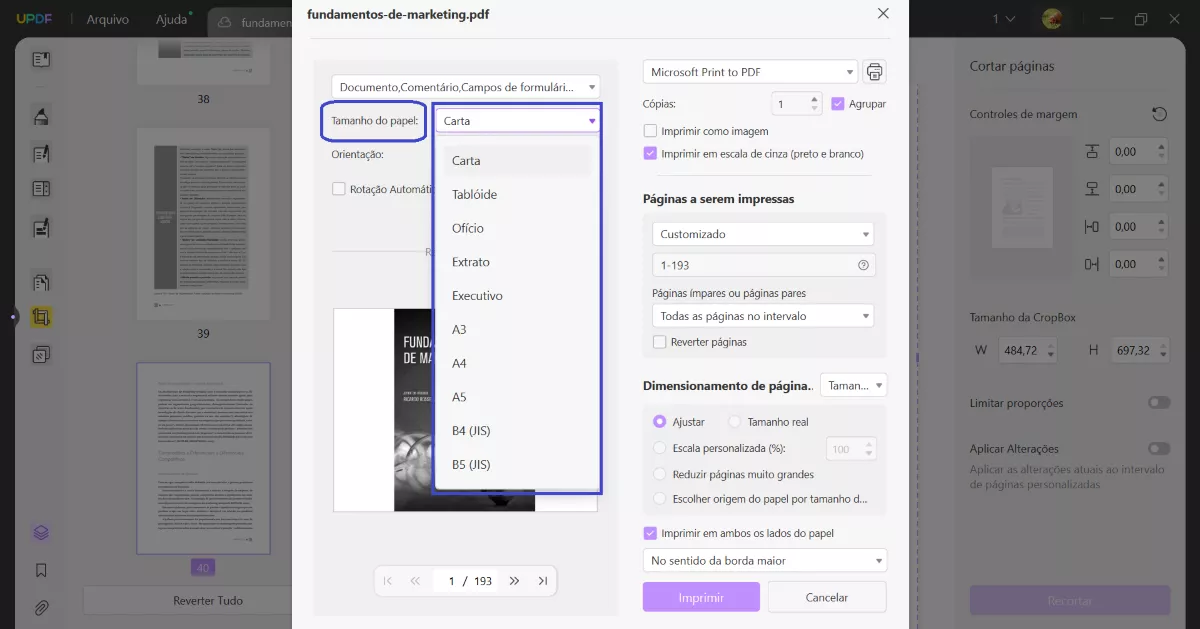Image resolution: width=1200 pixels, height=629 pixels.
Task: Click the printer settings icon beside printer dropdown
Action: (874, 71)
